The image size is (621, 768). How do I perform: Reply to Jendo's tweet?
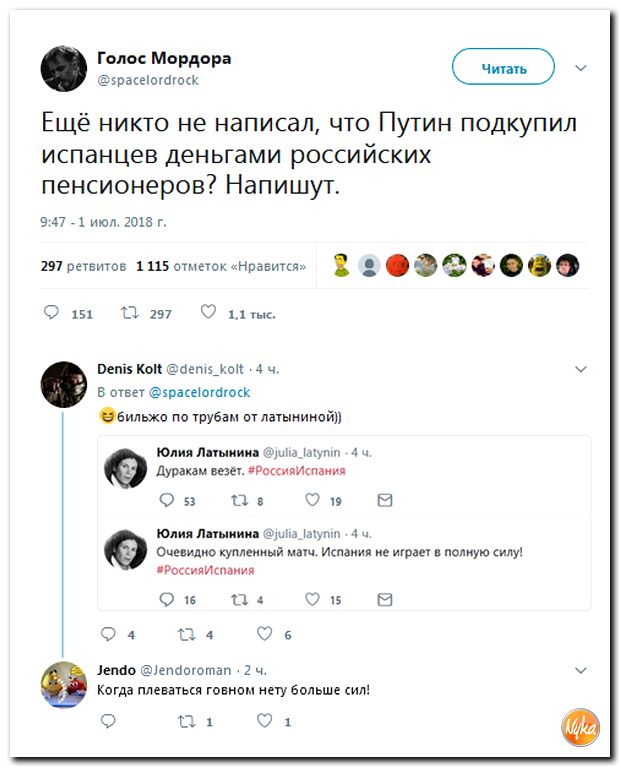coord(109,720)
